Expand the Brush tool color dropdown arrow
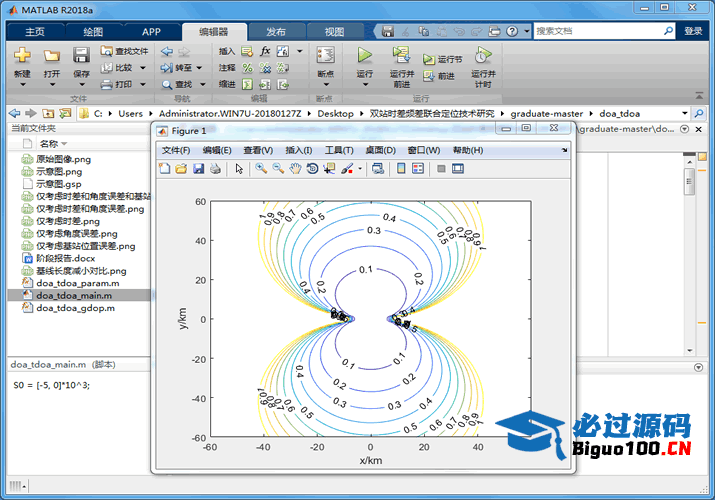The height and width of the screenshot is (500, 715). pos(360,169)
